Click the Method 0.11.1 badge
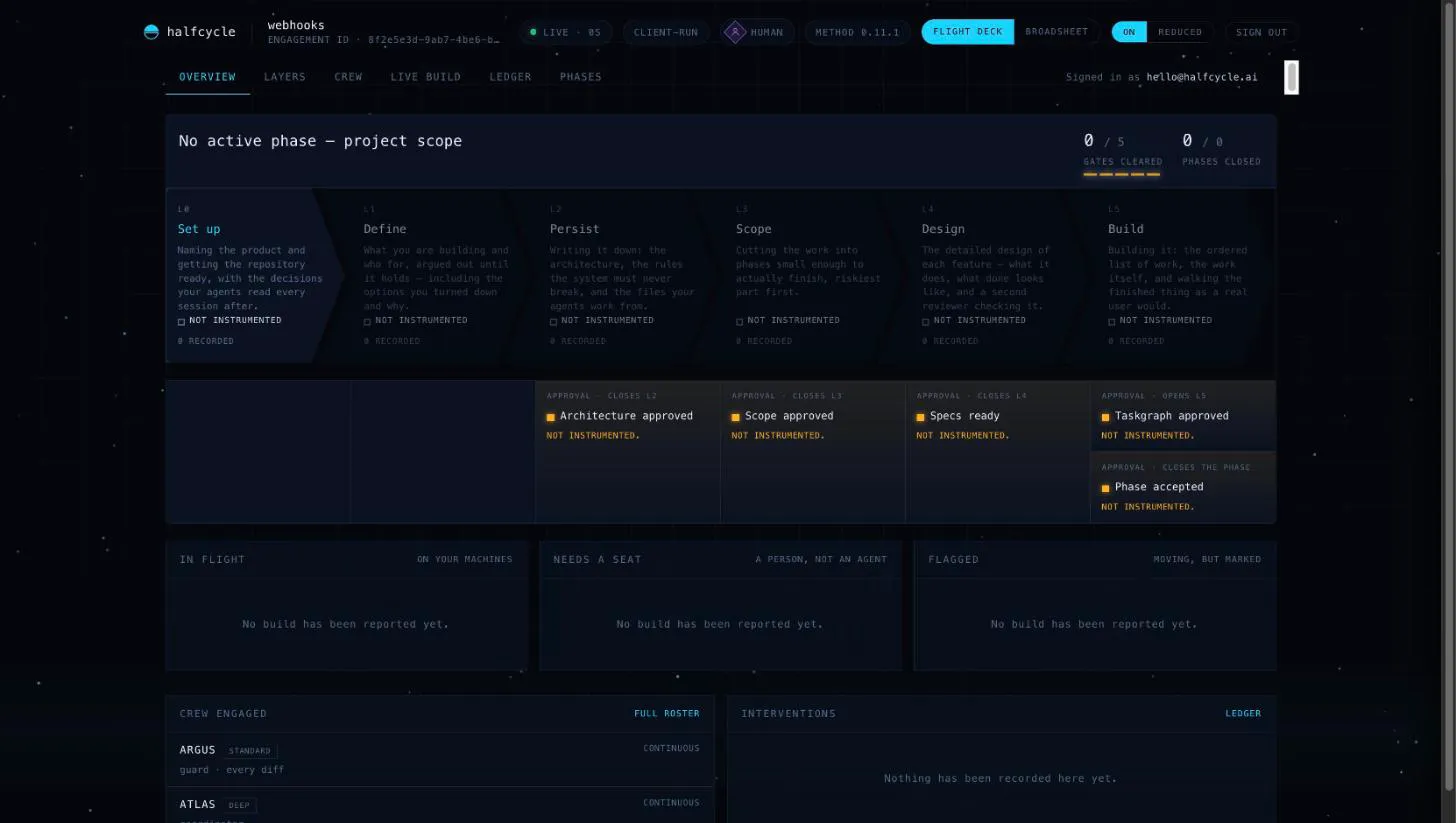This screenshot has height=823, width=1456. pos(857,32)
